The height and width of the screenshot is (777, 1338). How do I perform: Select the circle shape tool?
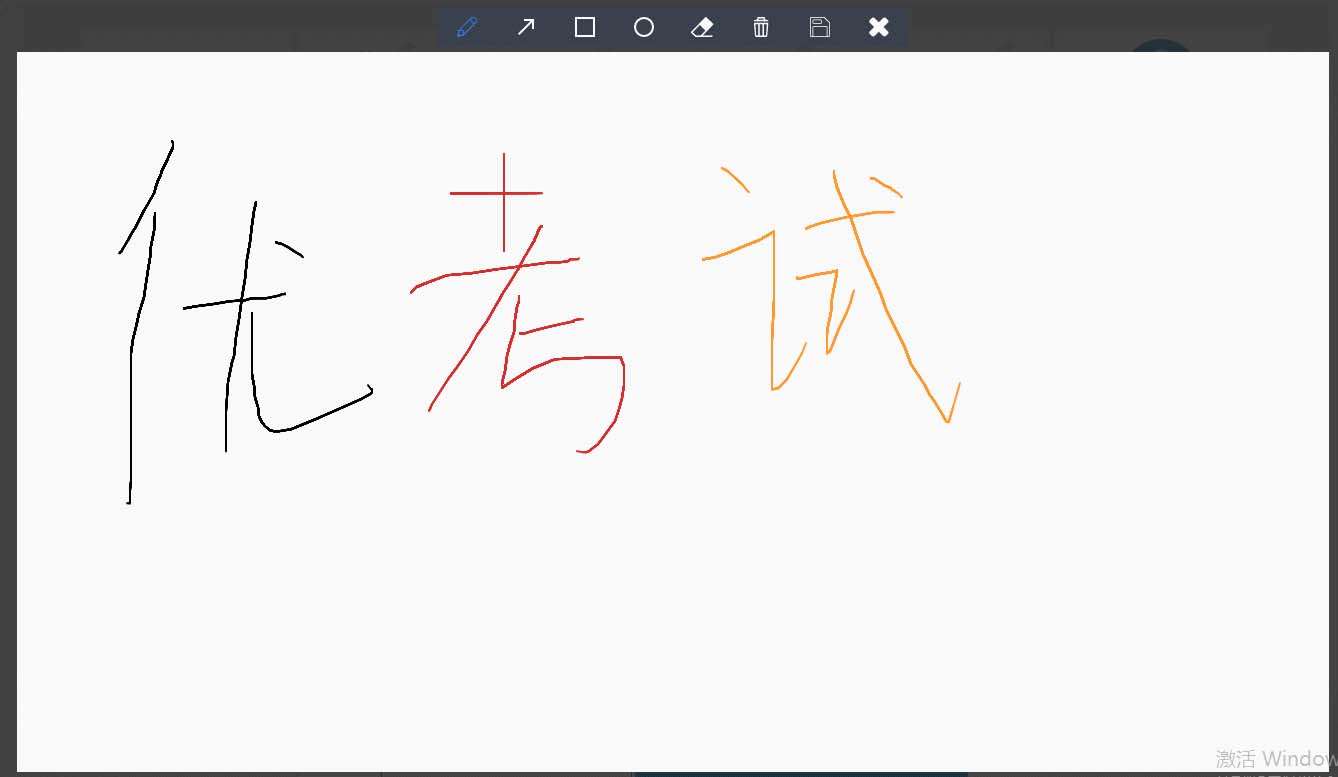click(643, 27)
